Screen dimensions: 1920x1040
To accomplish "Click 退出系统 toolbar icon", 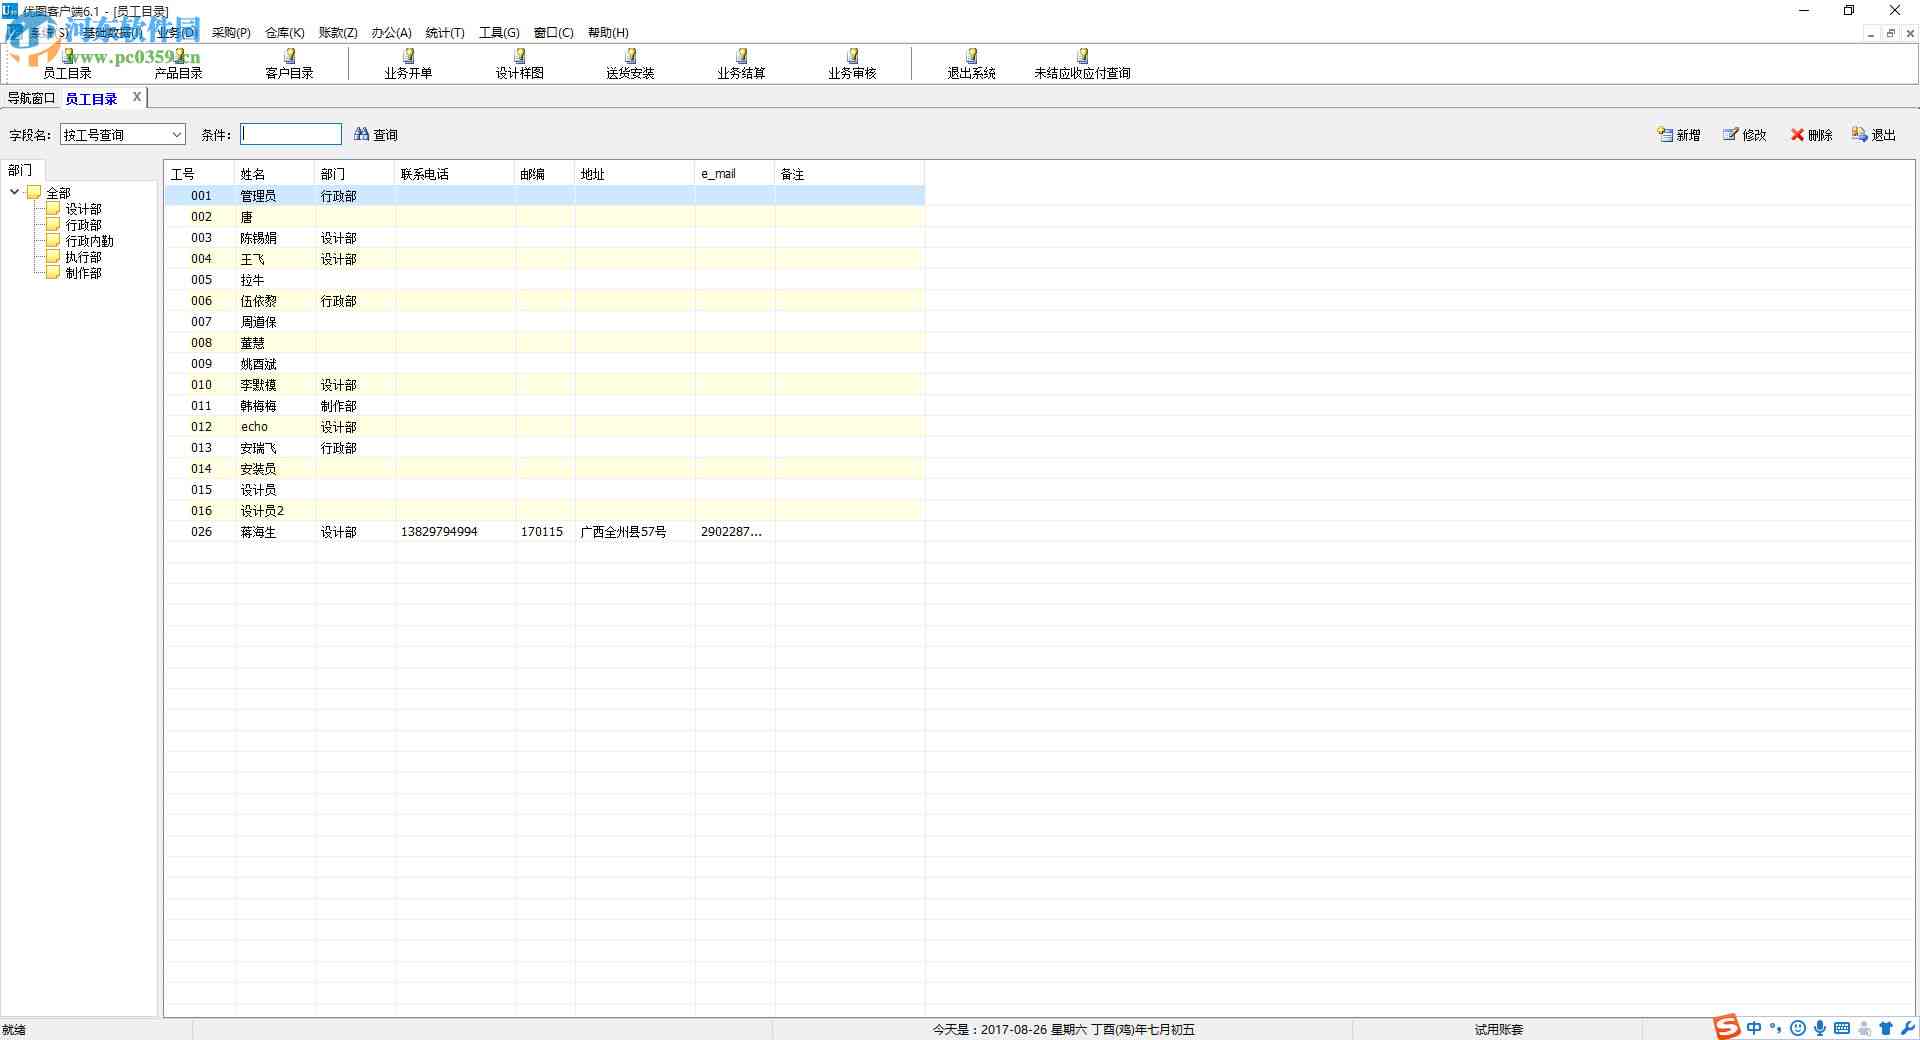I will 971,64.
